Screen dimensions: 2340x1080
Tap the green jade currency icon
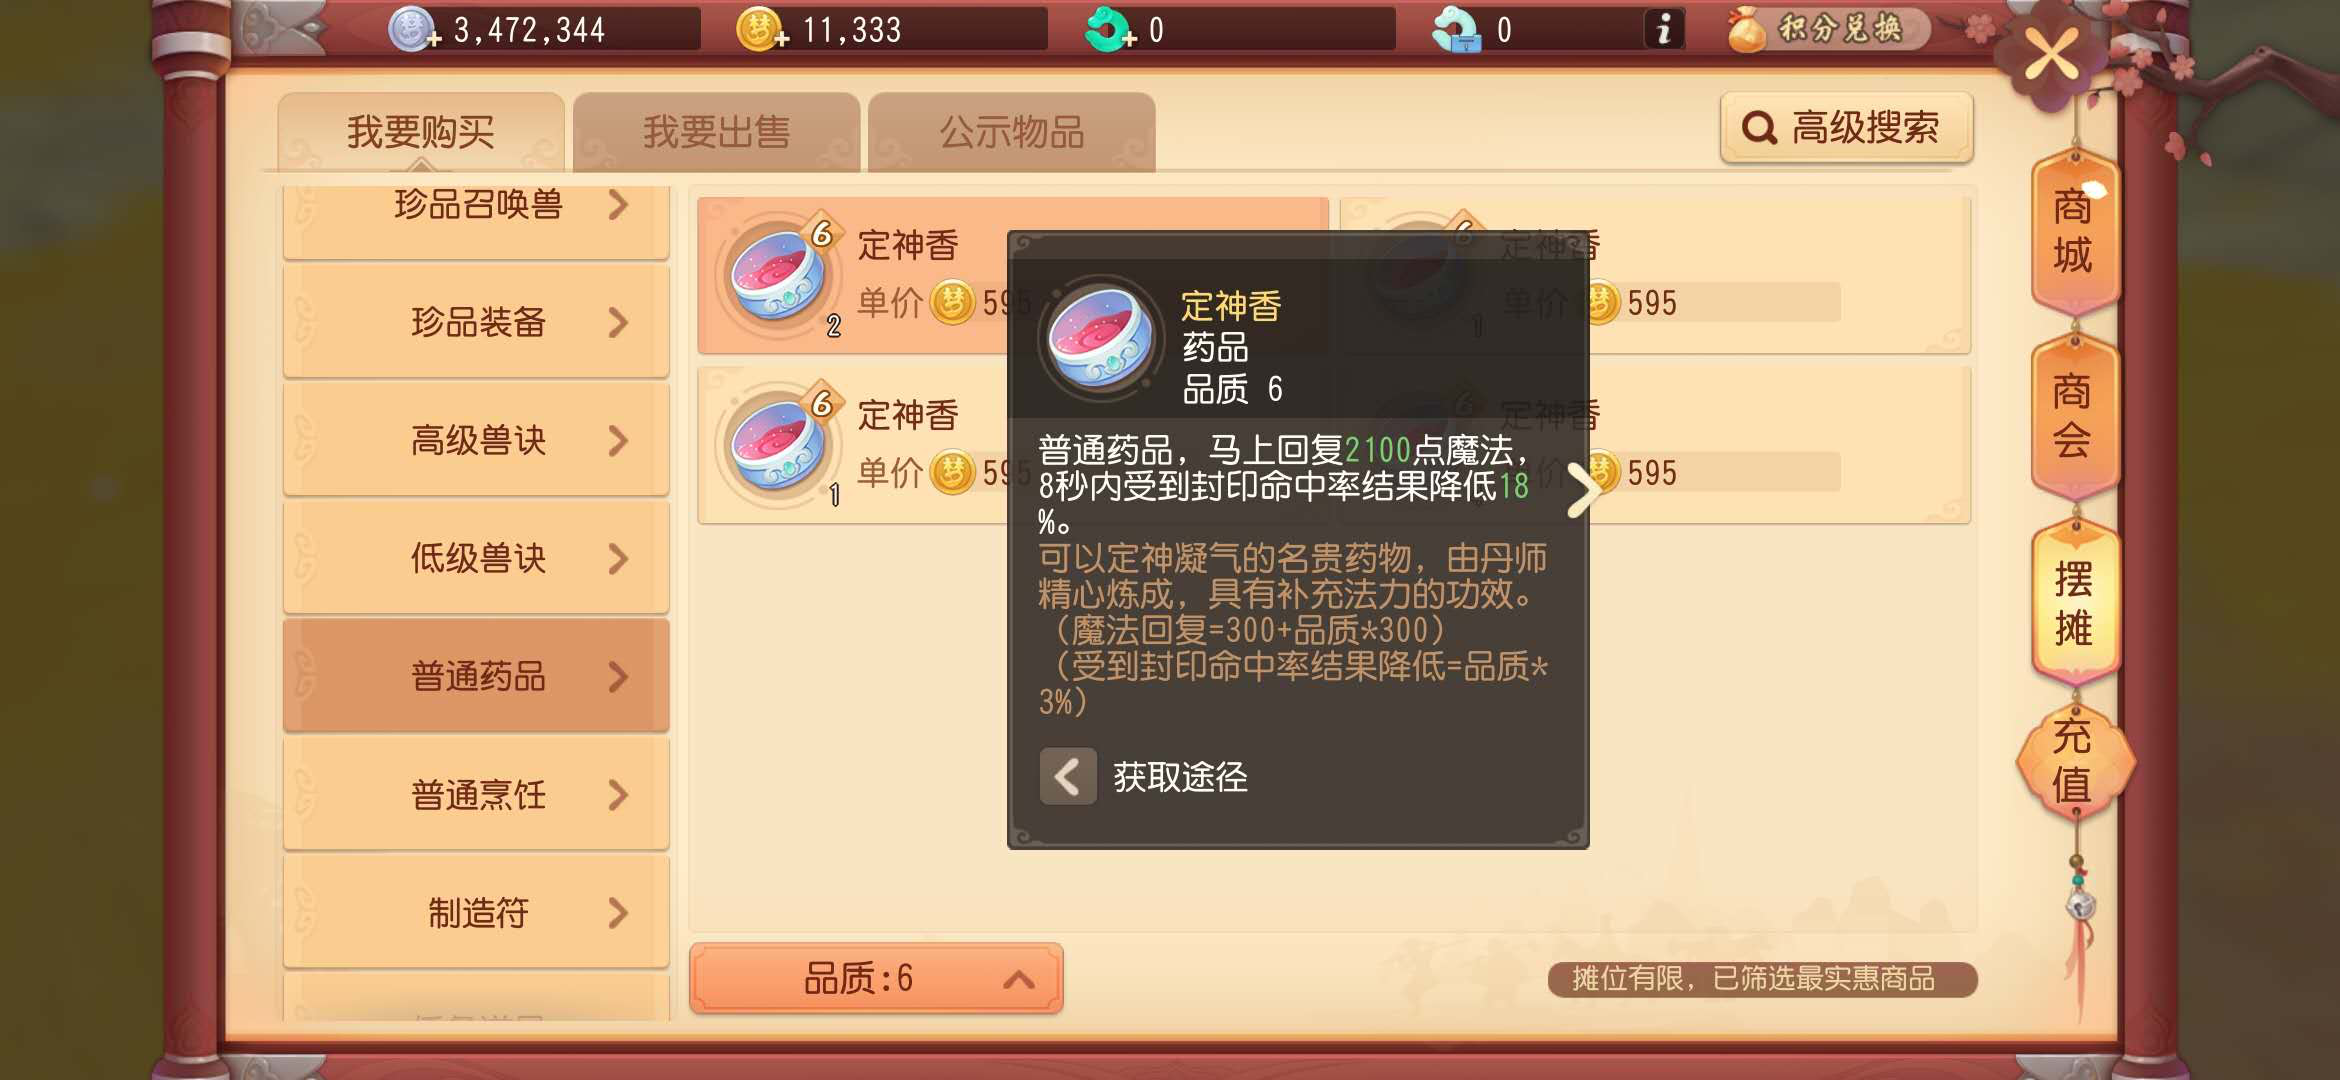[1109, 29]
